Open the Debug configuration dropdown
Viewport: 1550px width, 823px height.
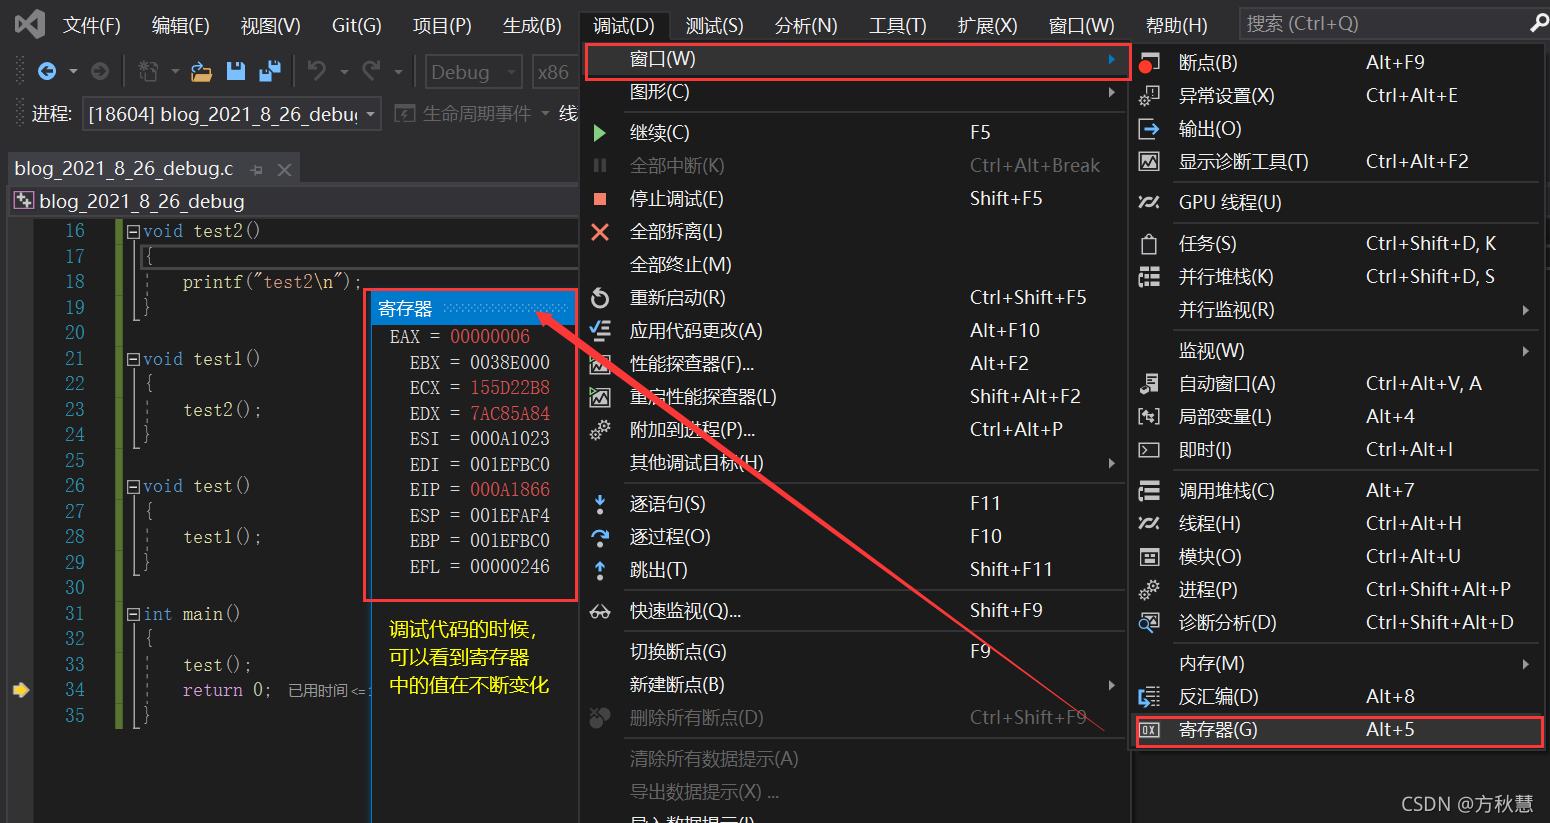pos(474,72)
